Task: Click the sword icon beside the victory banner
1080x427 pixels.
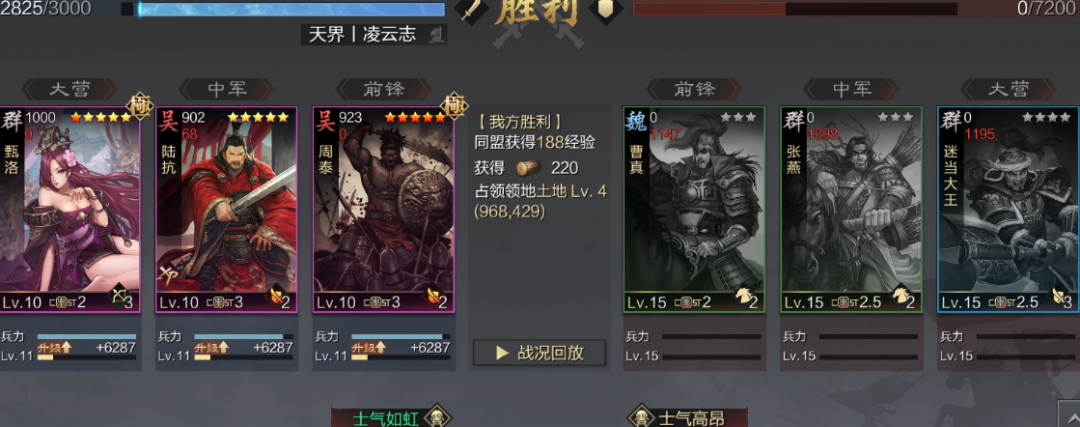Action: pyautogui.click(x=472, y=10)
